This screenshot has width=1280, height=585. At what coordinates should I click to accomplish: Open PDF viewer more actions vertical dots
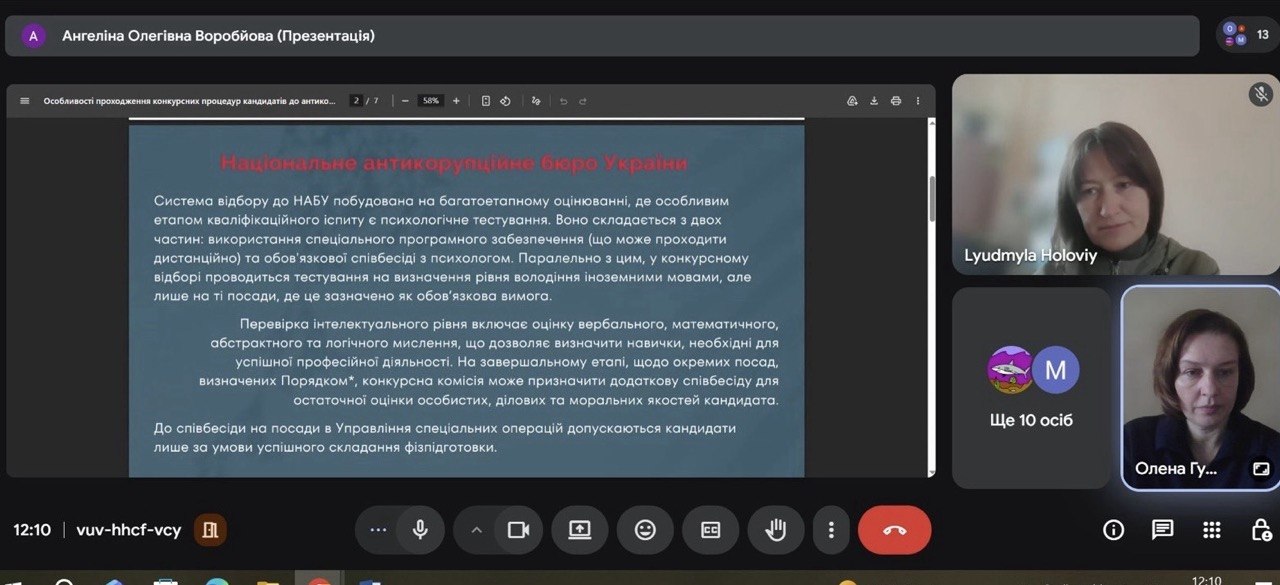pyautogui.click(x=917, y=101)
